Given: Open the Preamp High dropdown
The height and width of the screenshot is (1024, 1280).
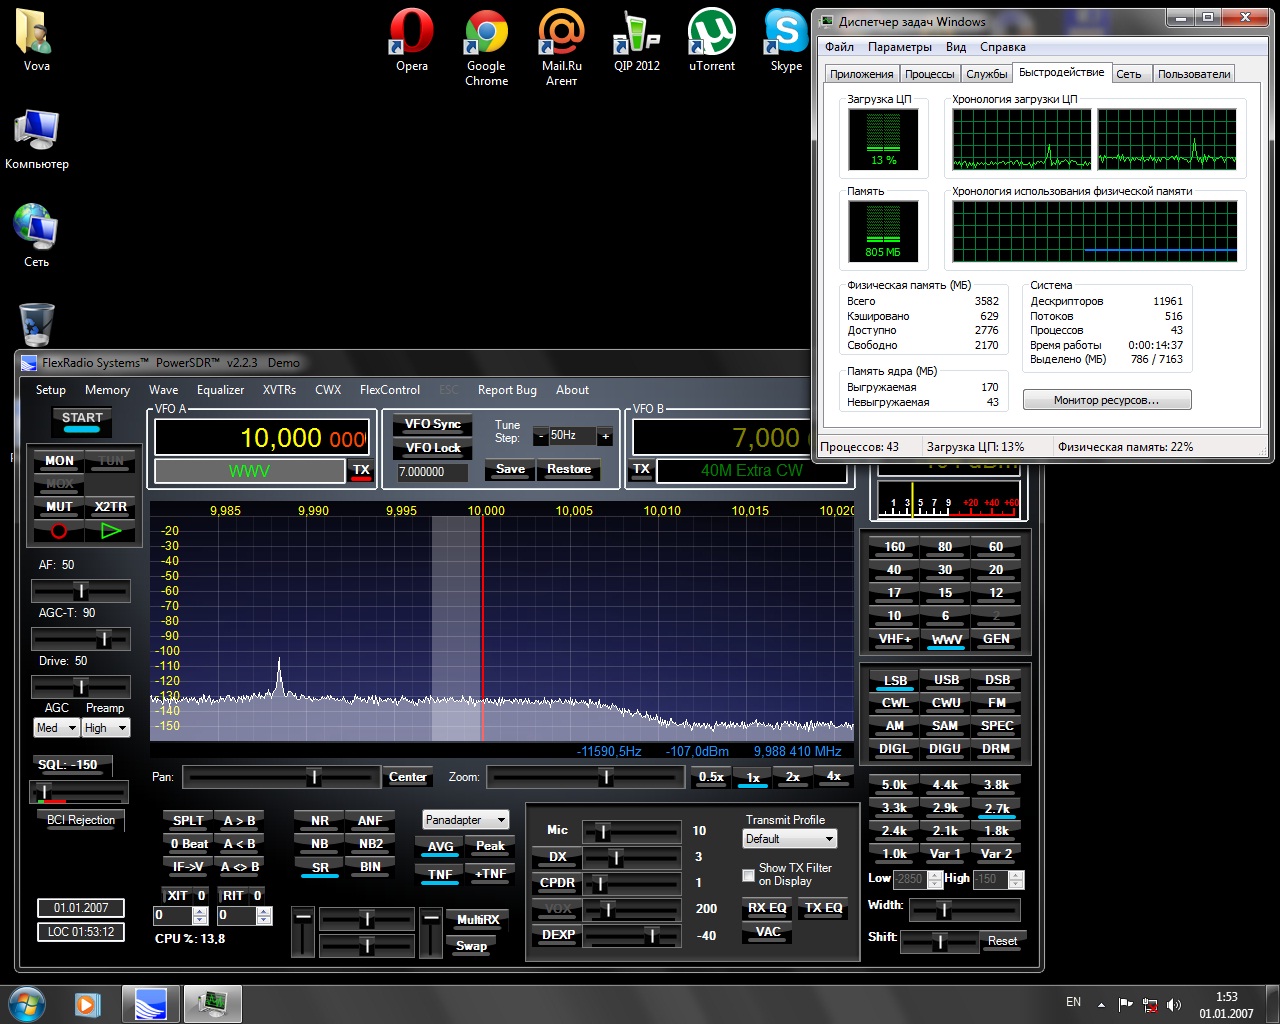Looking at the screenshot, I should click(106, 728).
